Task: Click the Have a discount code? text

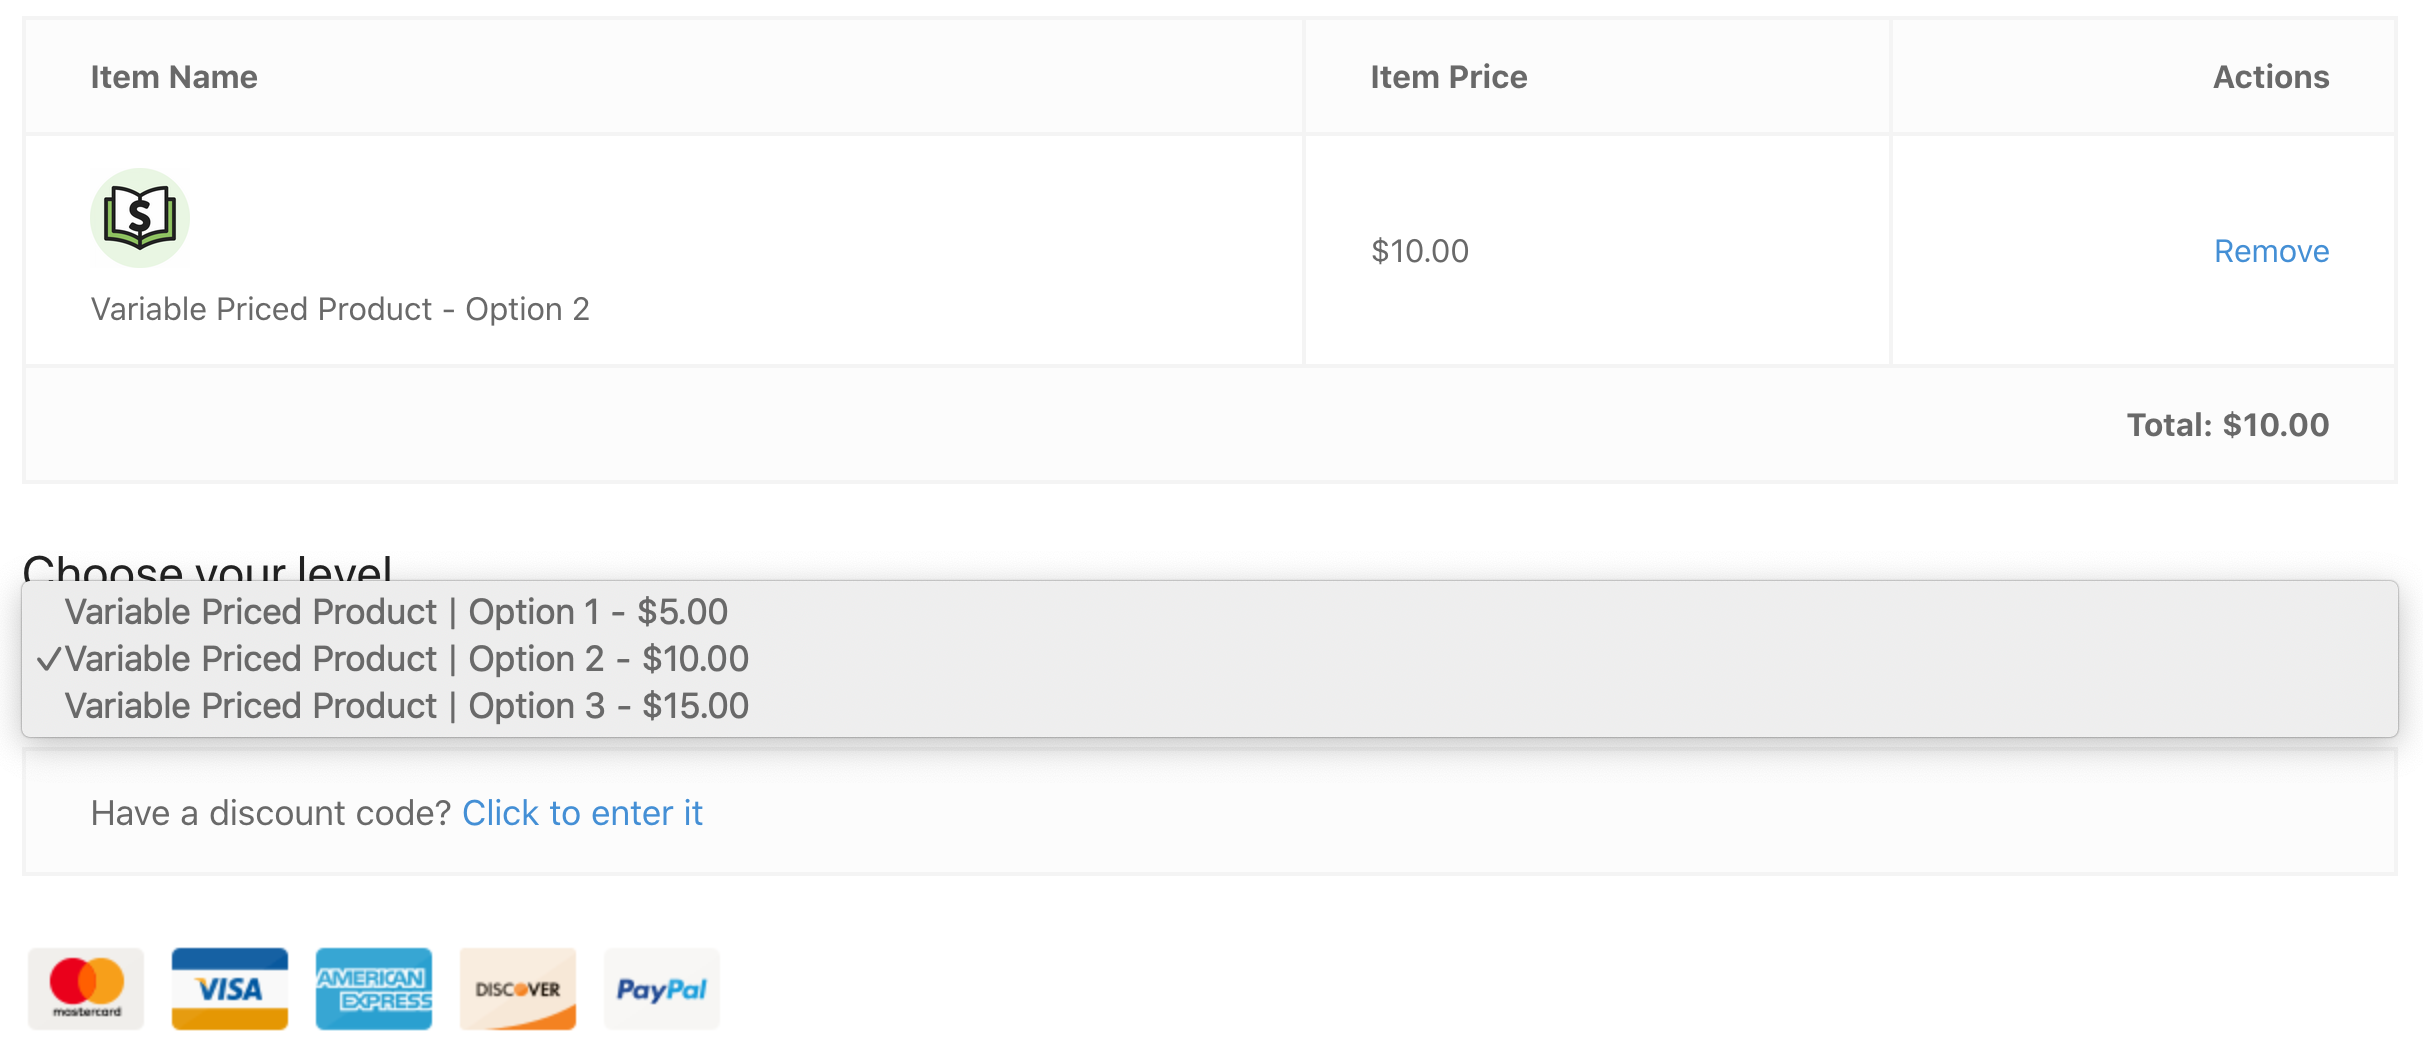Action: tap(271, 813)
